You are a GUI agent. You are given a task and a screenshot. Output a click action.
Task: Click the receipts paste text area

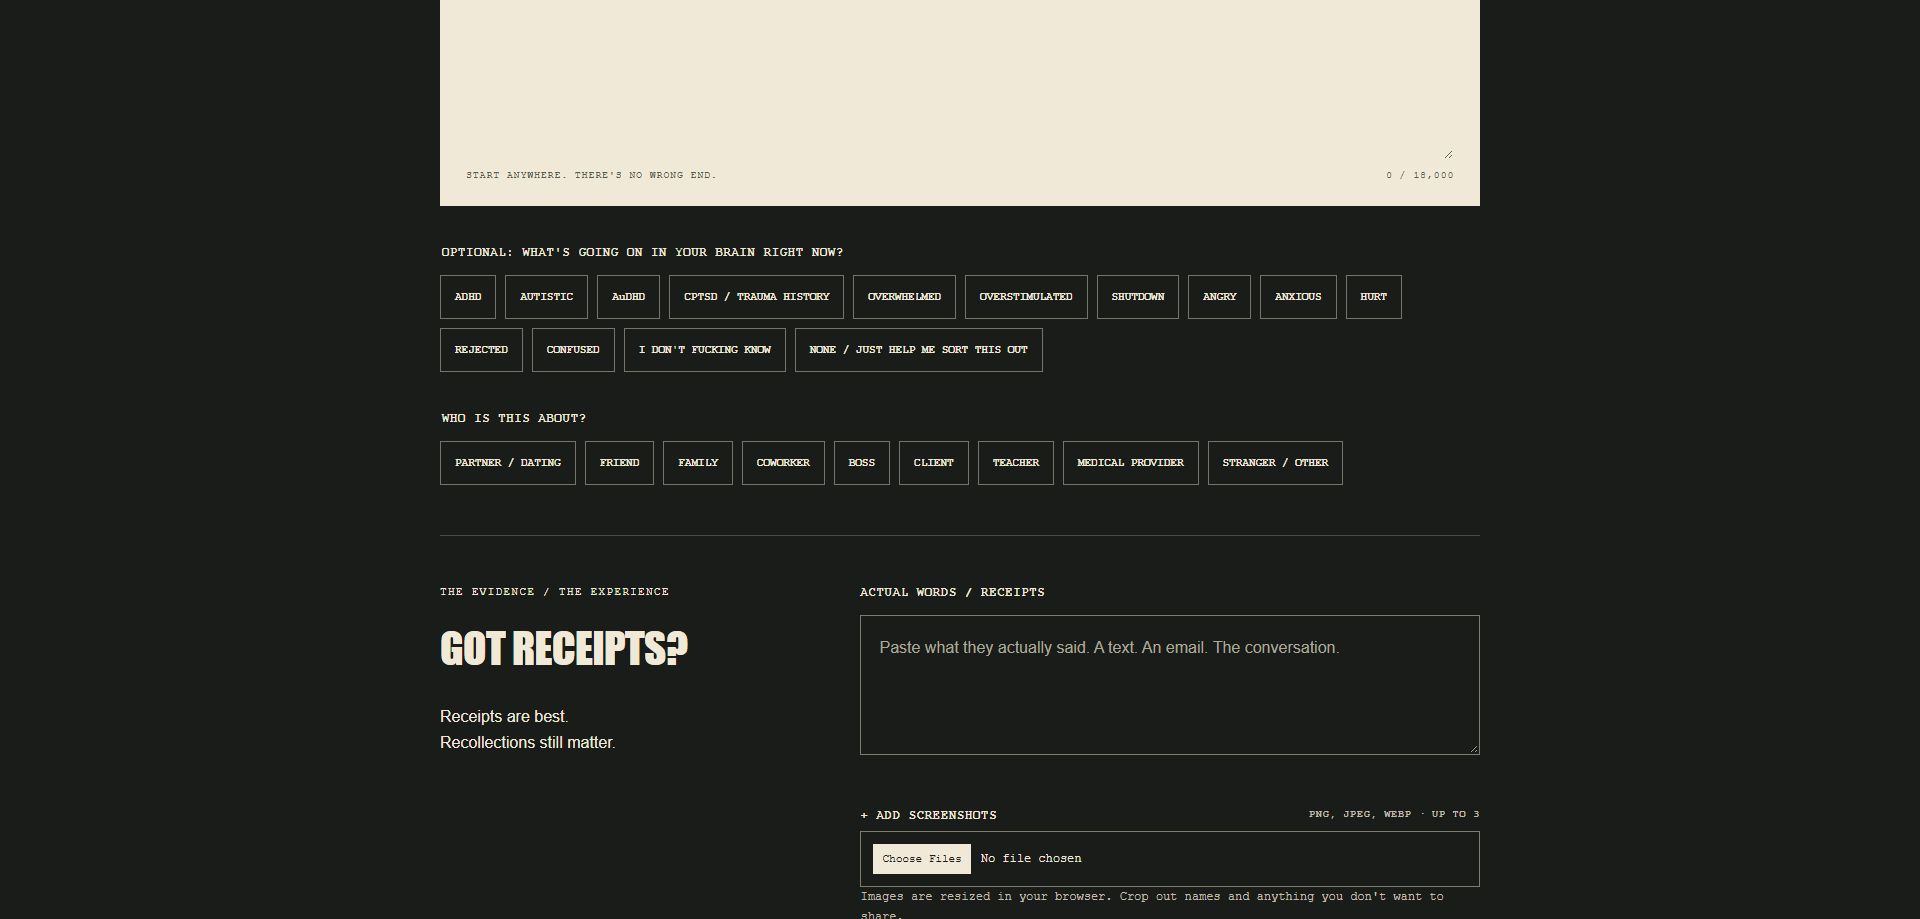pos(1170,685)
